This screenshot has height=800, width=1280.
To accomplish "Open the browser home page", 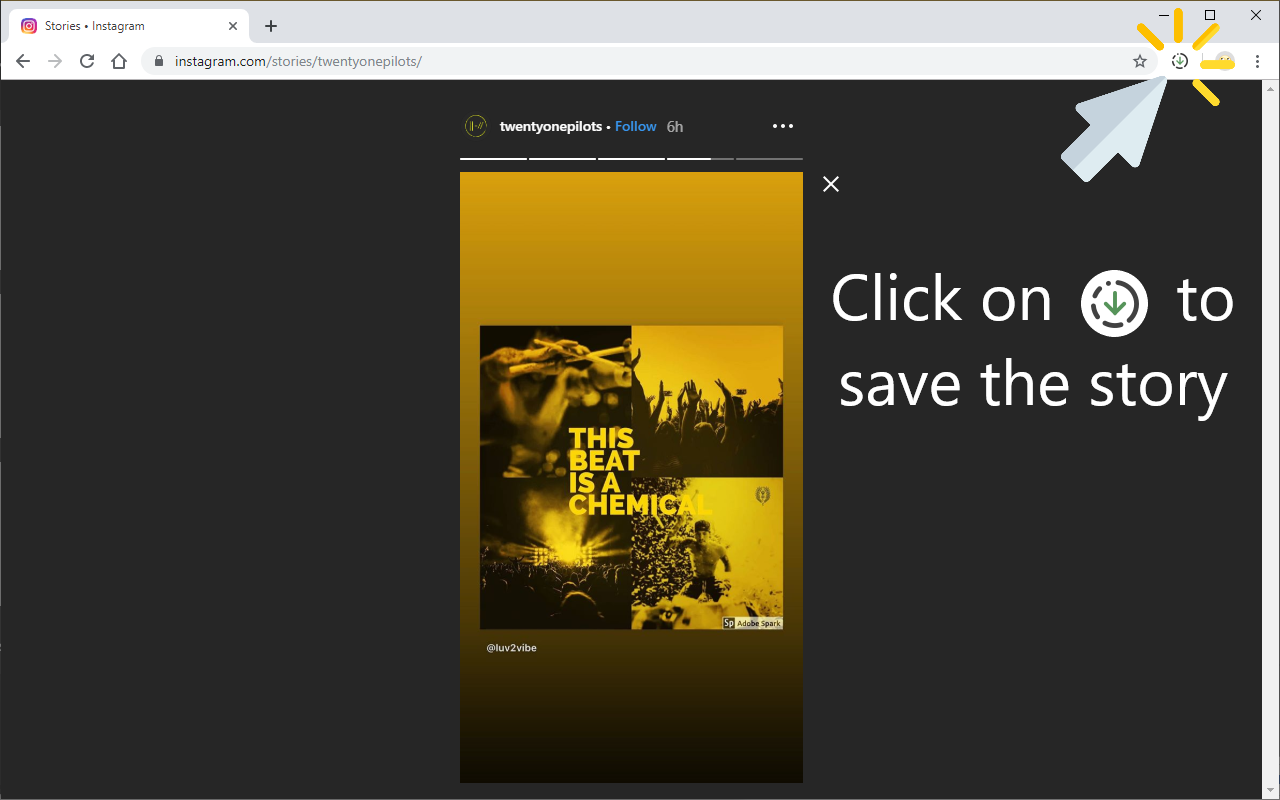I will (119, 60).
